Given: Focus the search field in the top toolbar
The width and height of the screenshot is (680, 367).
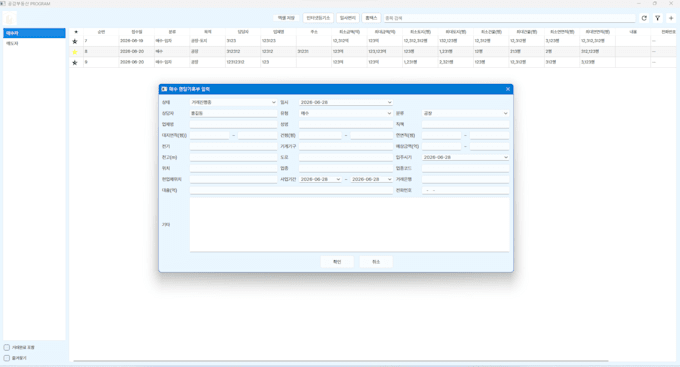Looking at the screenshot, I should 510,18.
